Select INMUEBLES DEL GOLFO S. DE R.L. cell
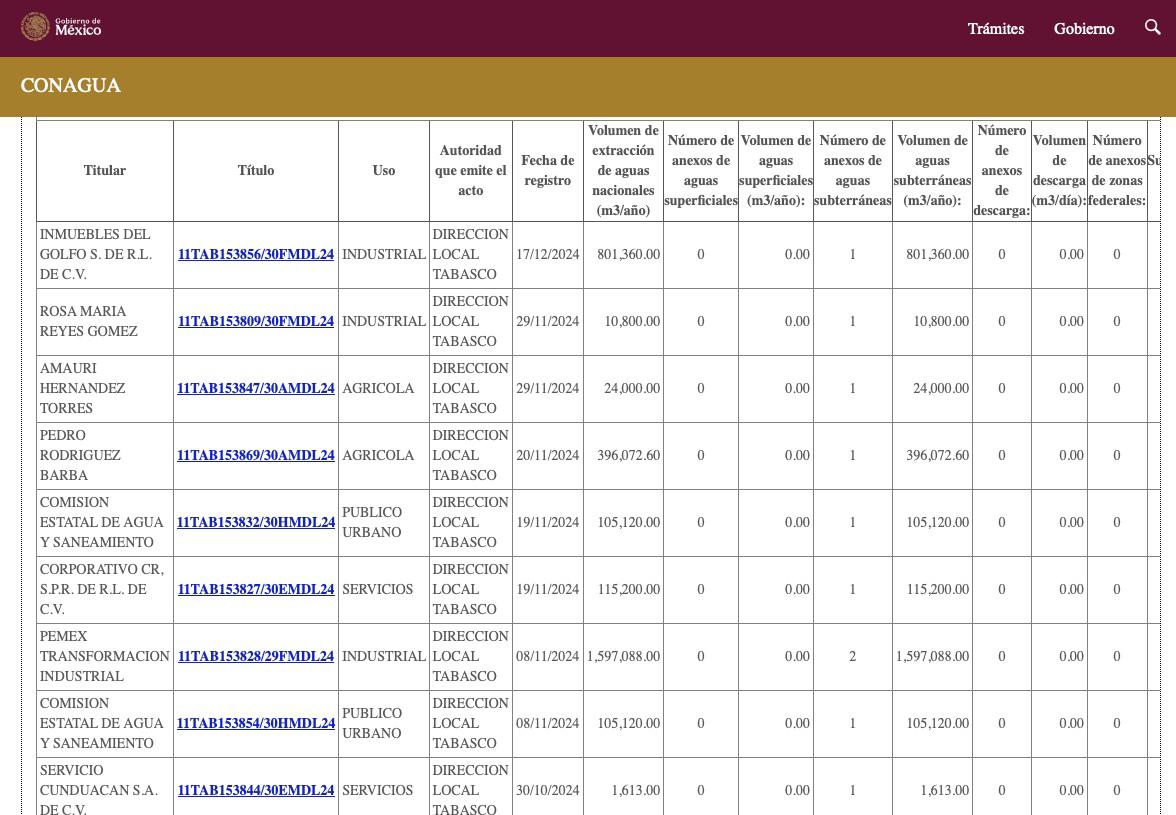 click(x=105, y=254)
